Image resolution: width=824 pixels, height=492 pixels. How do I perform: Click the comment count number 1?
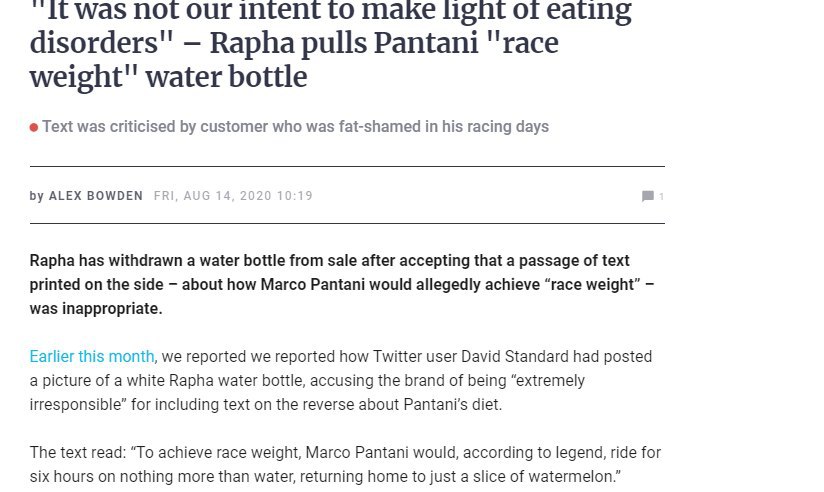pyautogui.click(x=661, y=197)
